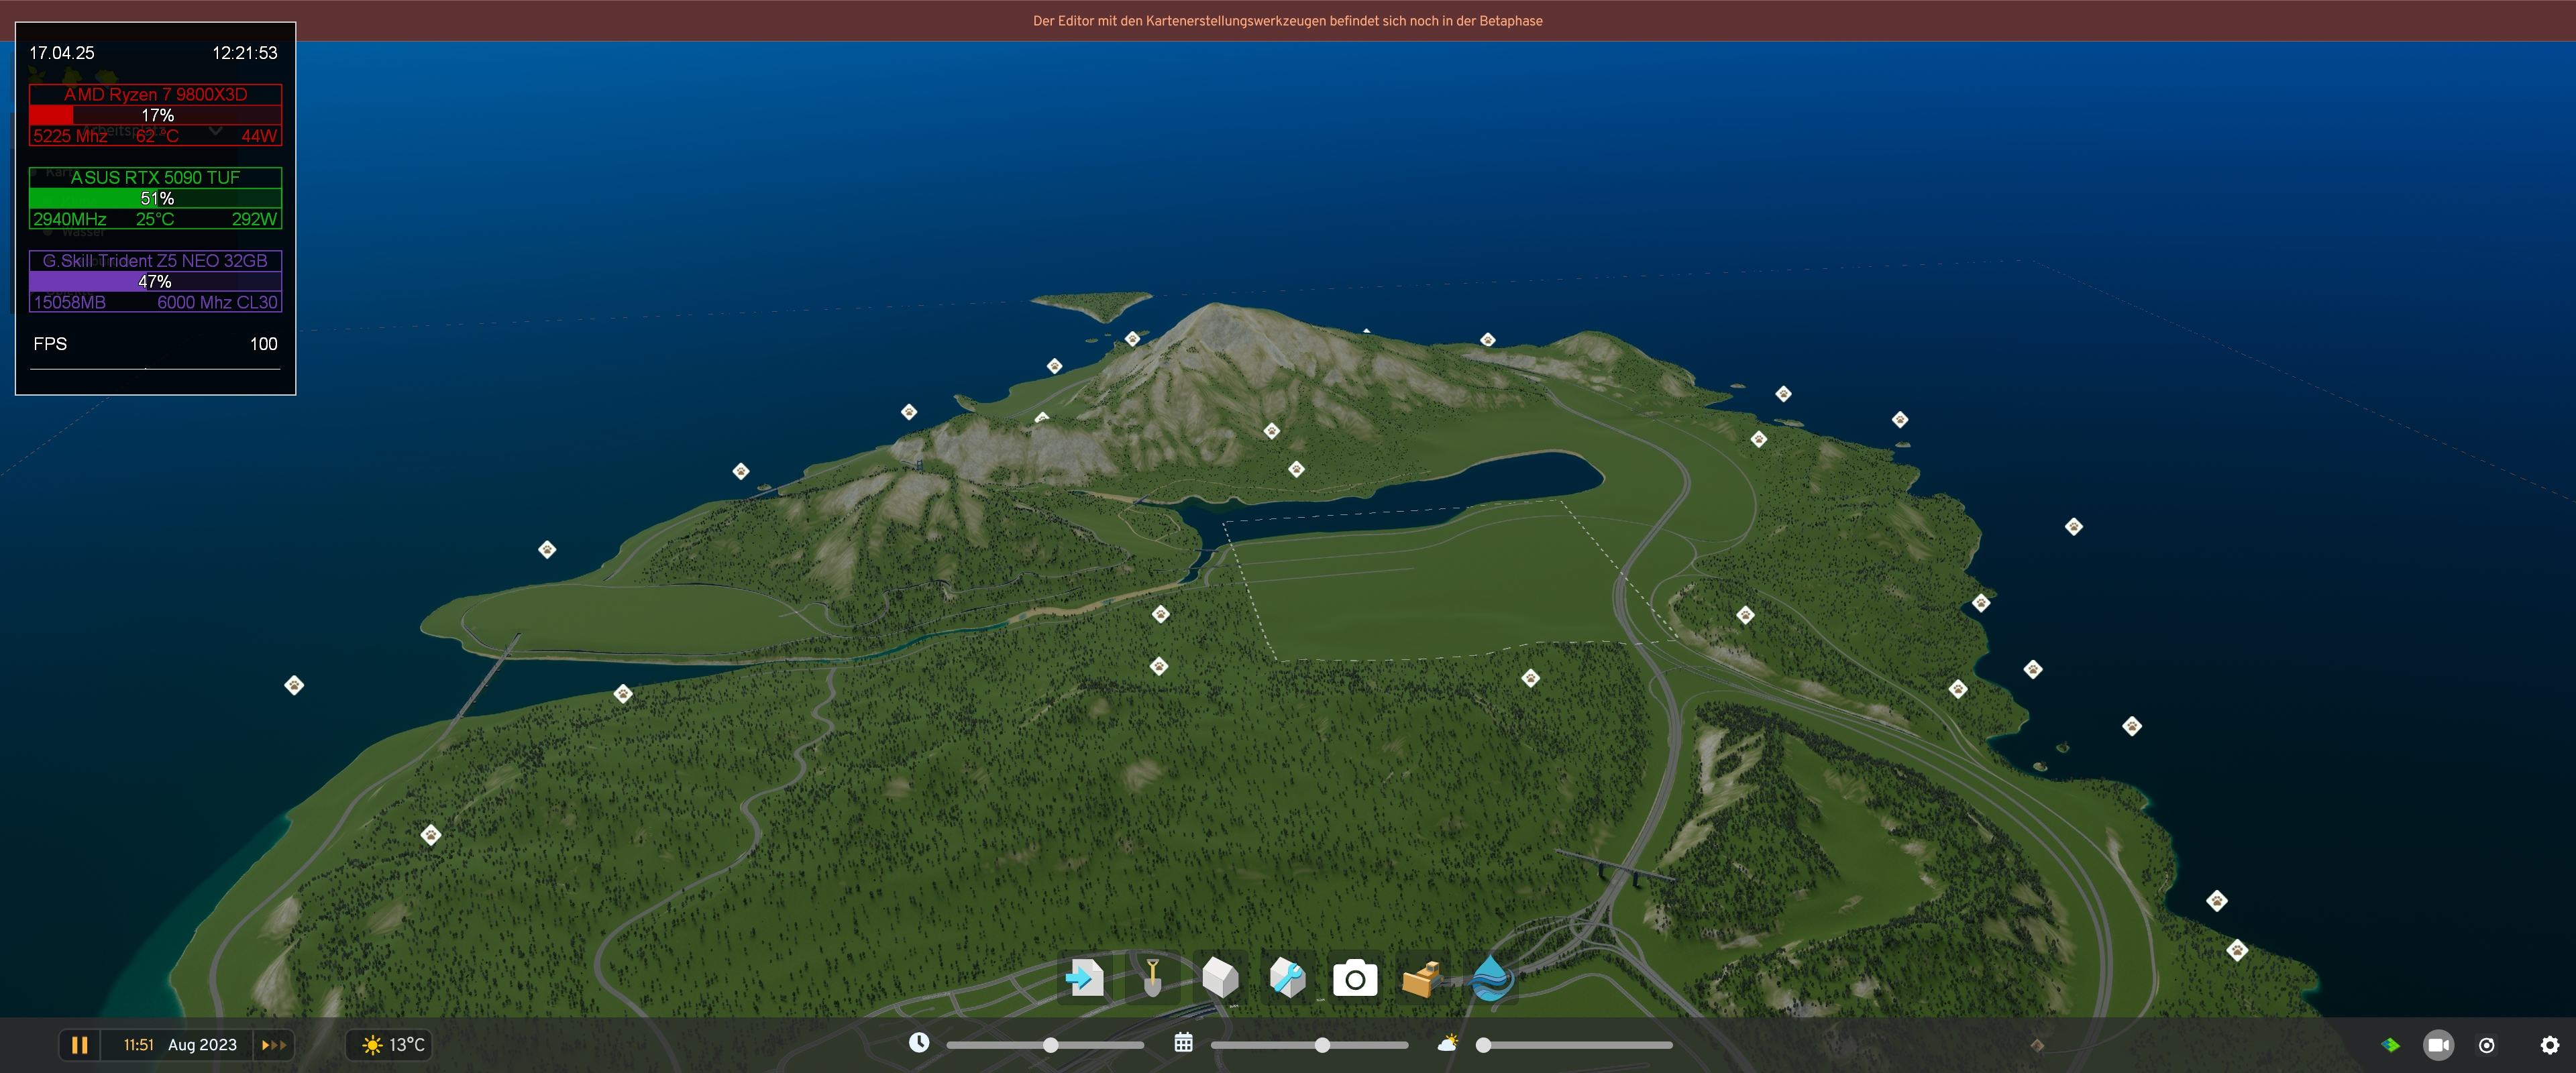Click the clock icon beside time slider
The image size is (2576, 1073).
point(919,1043)
